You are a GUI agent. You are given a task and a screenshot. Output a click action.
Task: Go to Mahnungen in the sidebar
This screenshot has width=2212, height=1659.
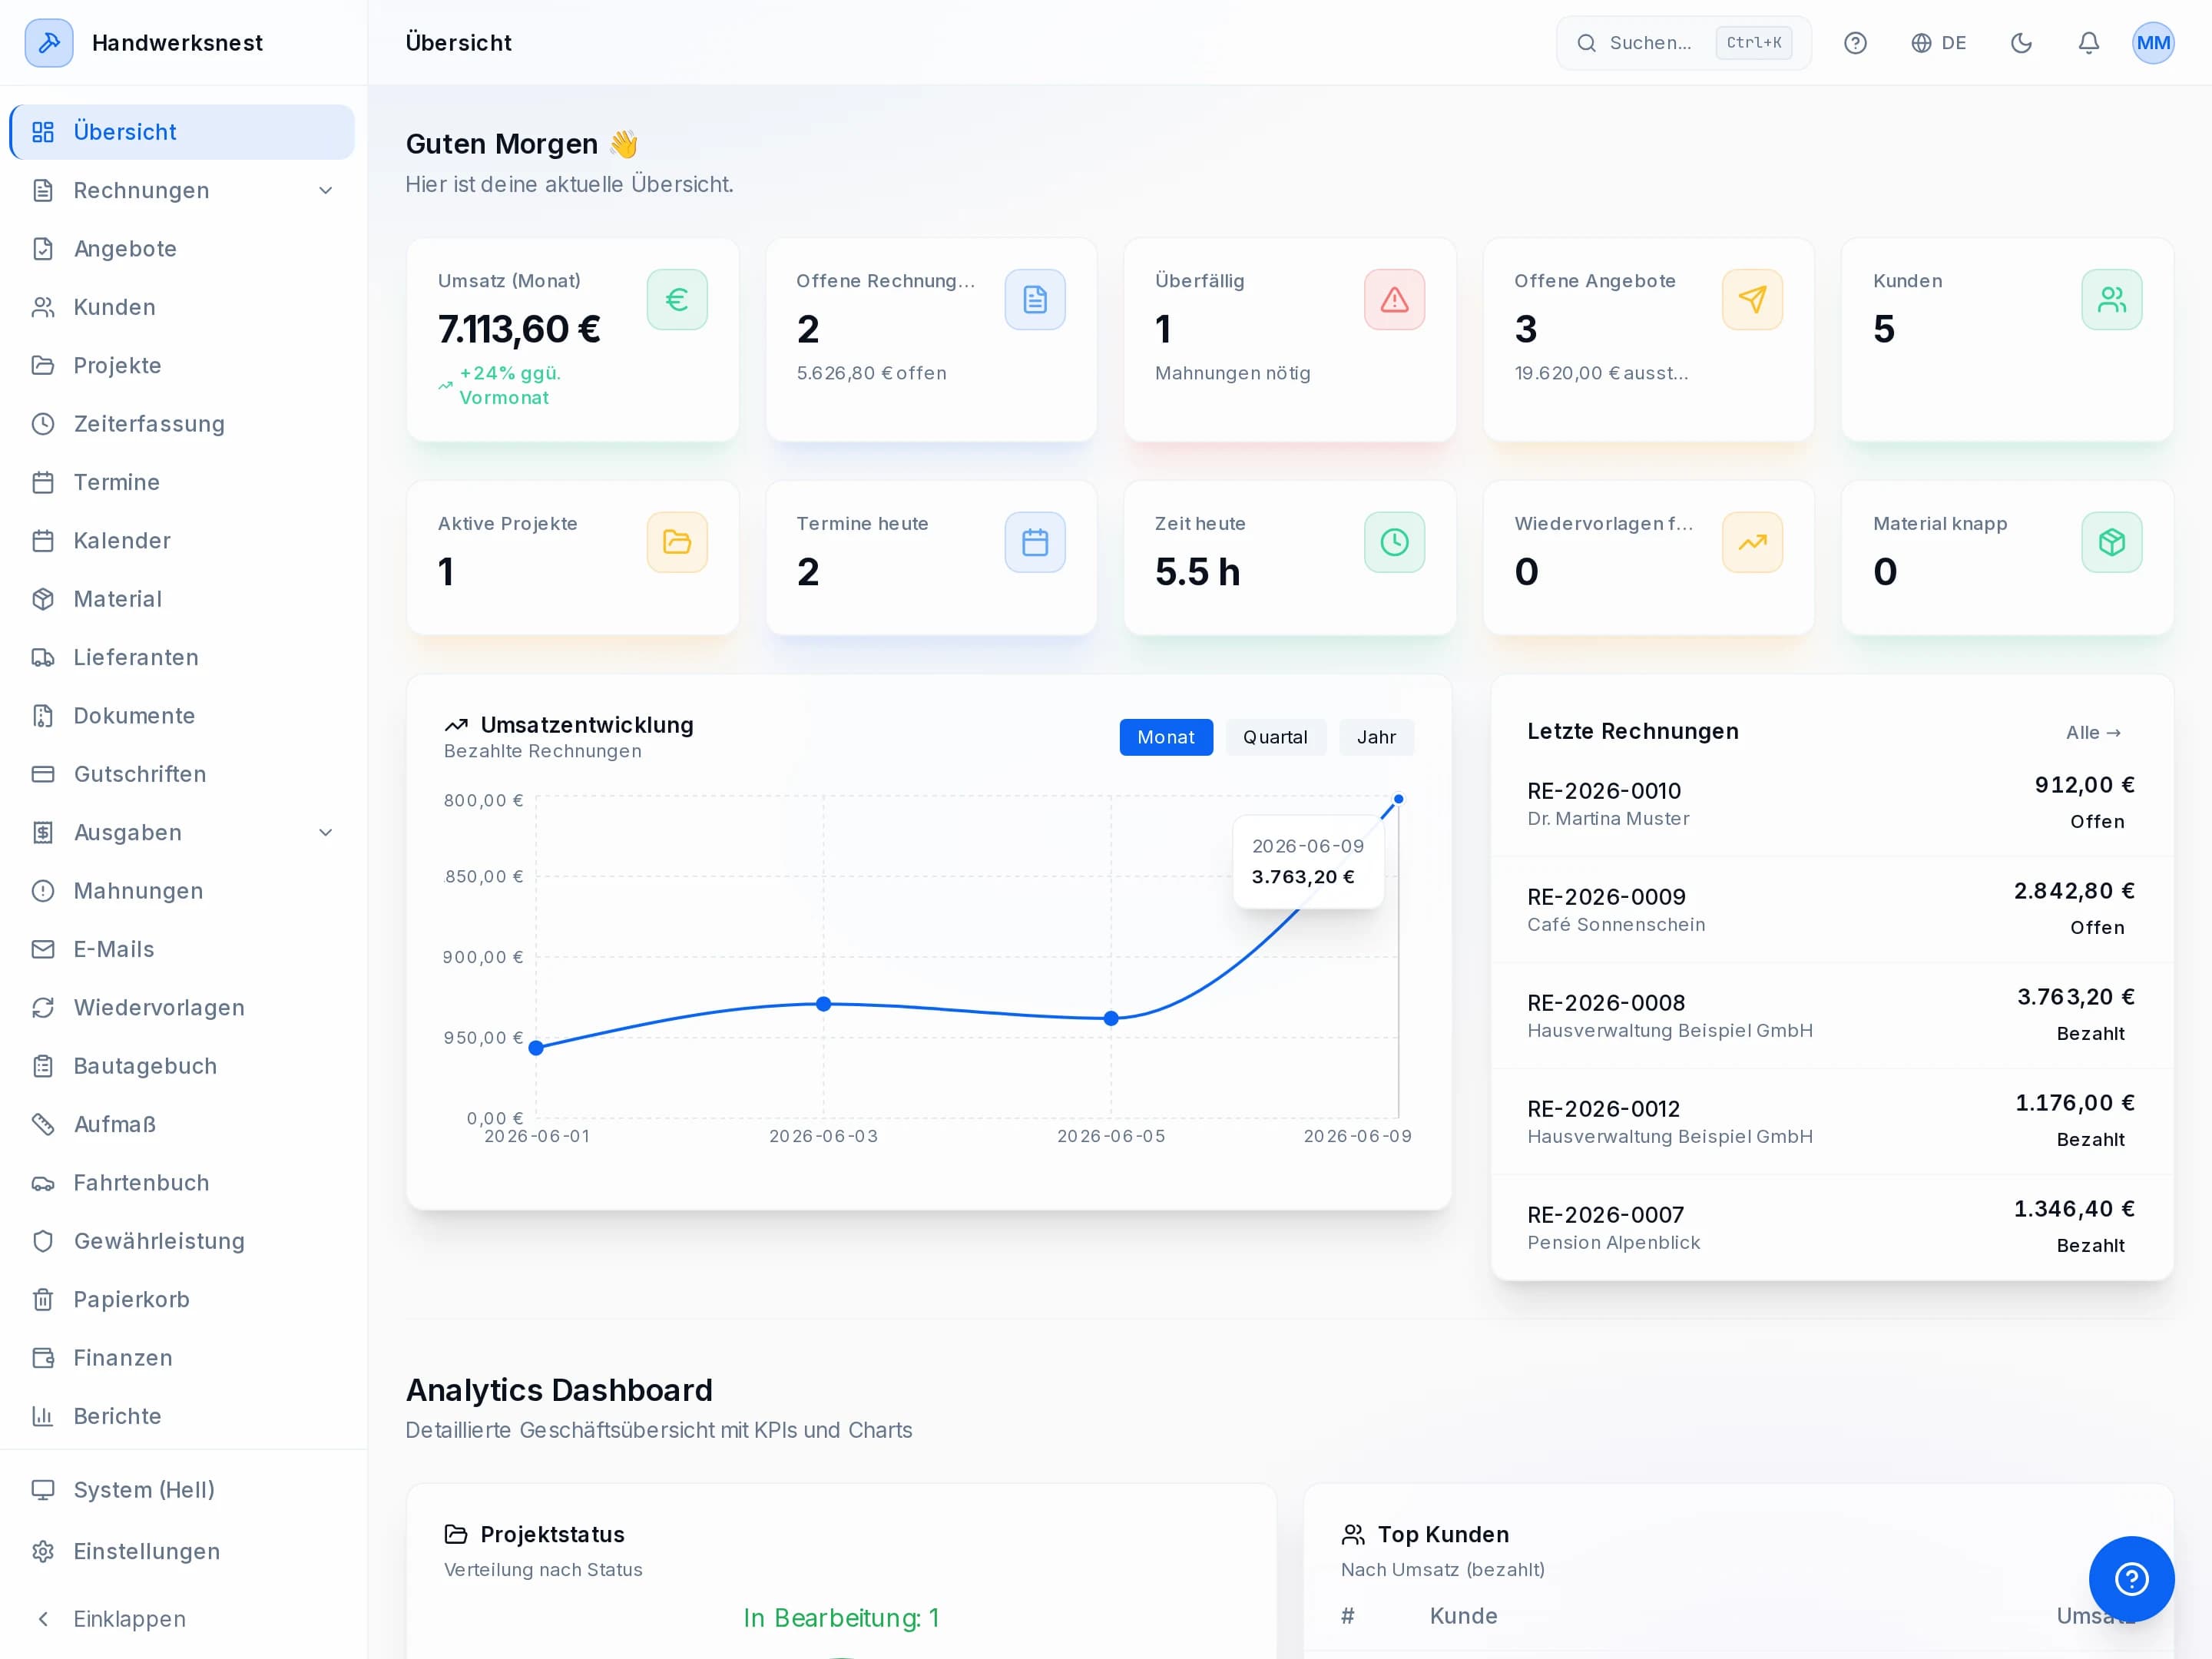pos(182,891)
